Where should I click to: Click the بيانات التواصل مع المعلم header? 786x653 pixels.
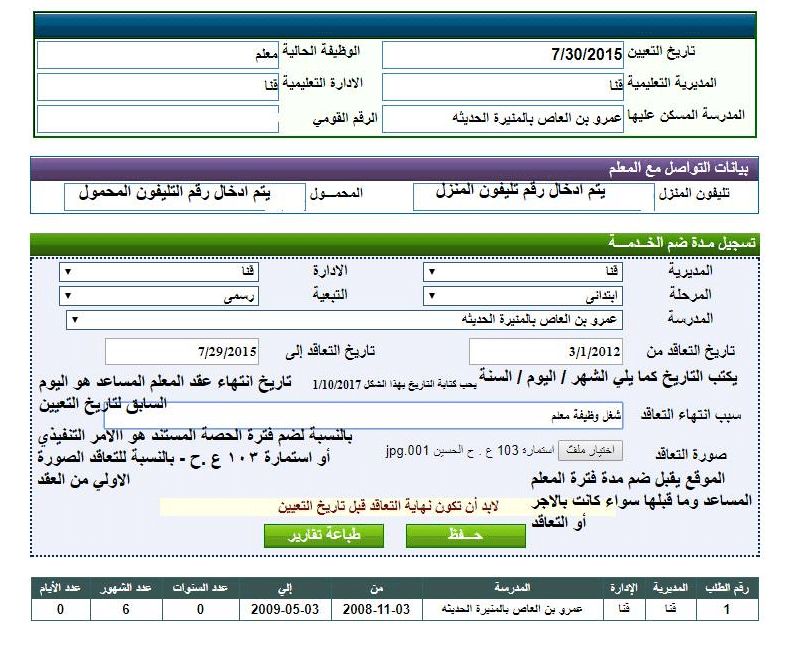click(x=395, y=168)
